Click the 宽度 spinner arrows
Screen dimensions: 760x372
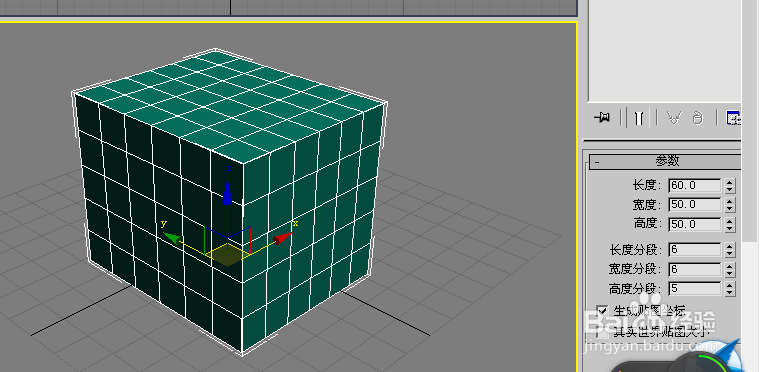pyautogui.click(x=730, y=205)
